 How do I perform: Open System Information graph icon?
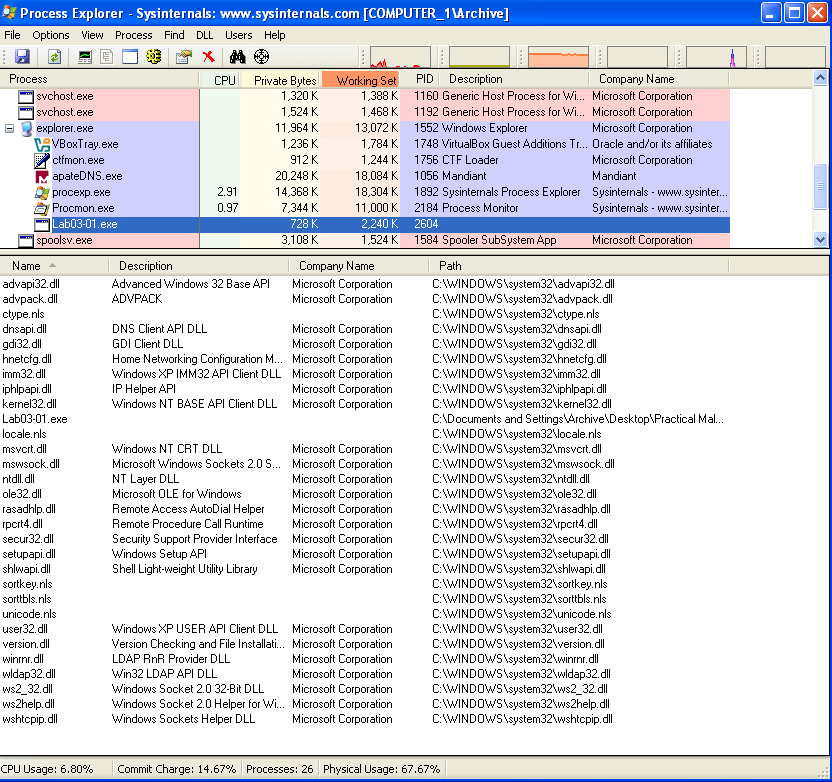tap(85, 57)
